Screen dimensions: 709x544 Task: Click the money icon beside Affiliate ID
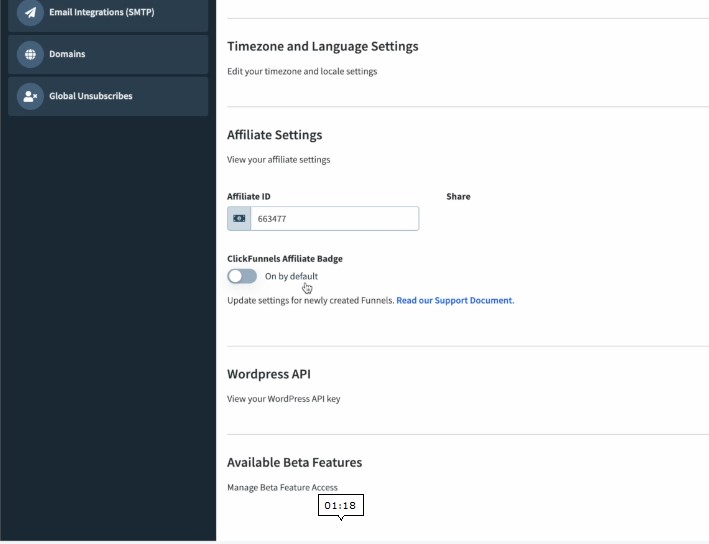[x=239, y=218]
